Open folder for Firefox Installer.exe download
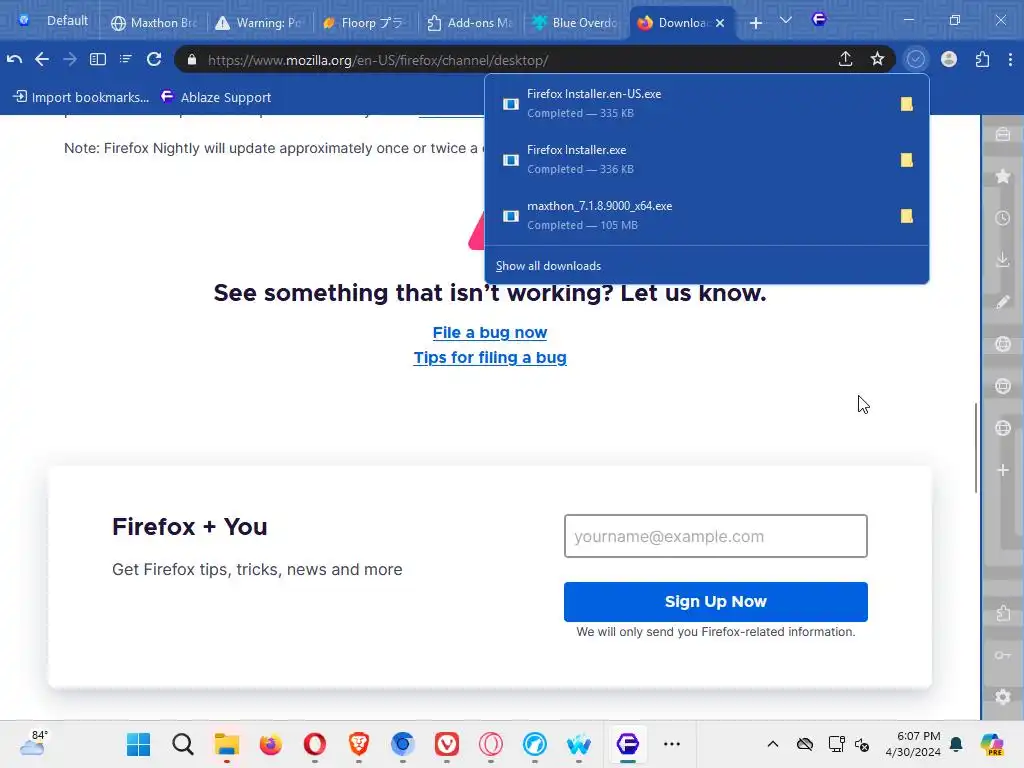The width and height of the screenshot is (1024, 768). point(906,160)
